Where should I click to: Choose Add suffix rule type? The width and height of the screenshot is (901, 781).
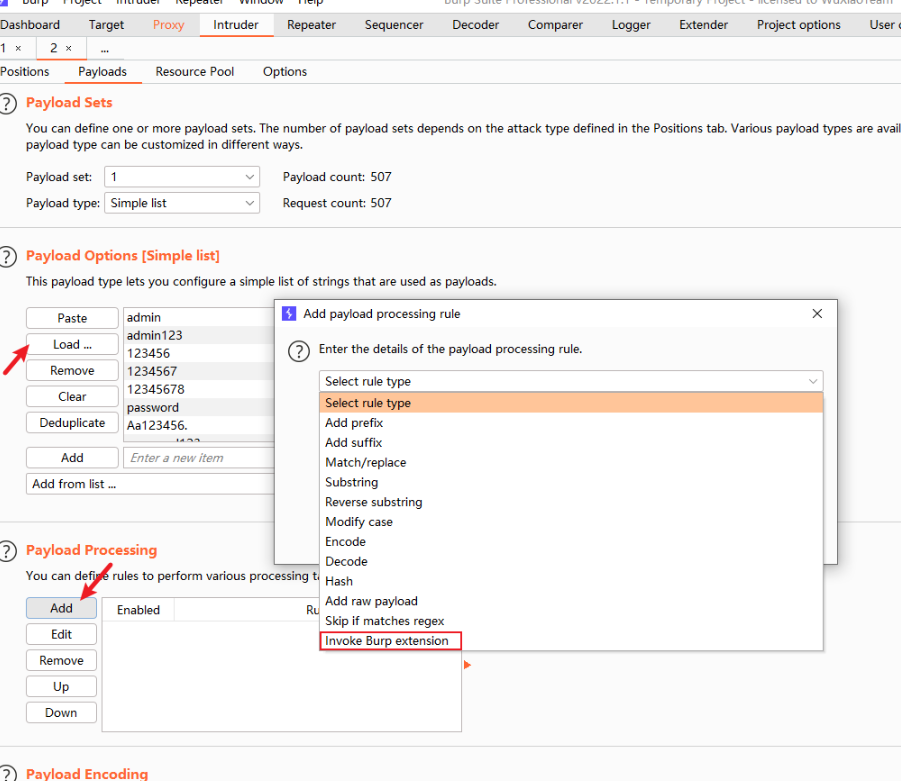pos(571,443)
